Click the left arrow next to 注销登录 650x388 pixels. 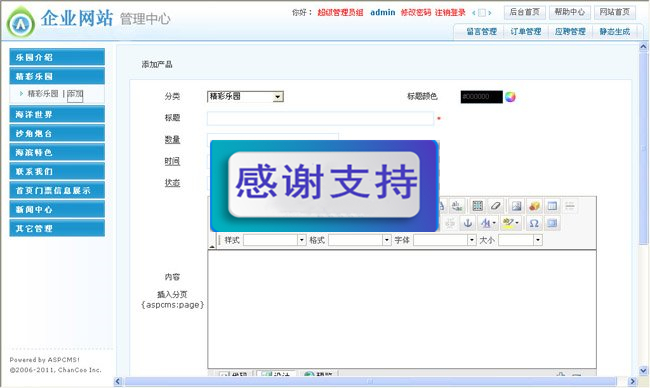474,13
